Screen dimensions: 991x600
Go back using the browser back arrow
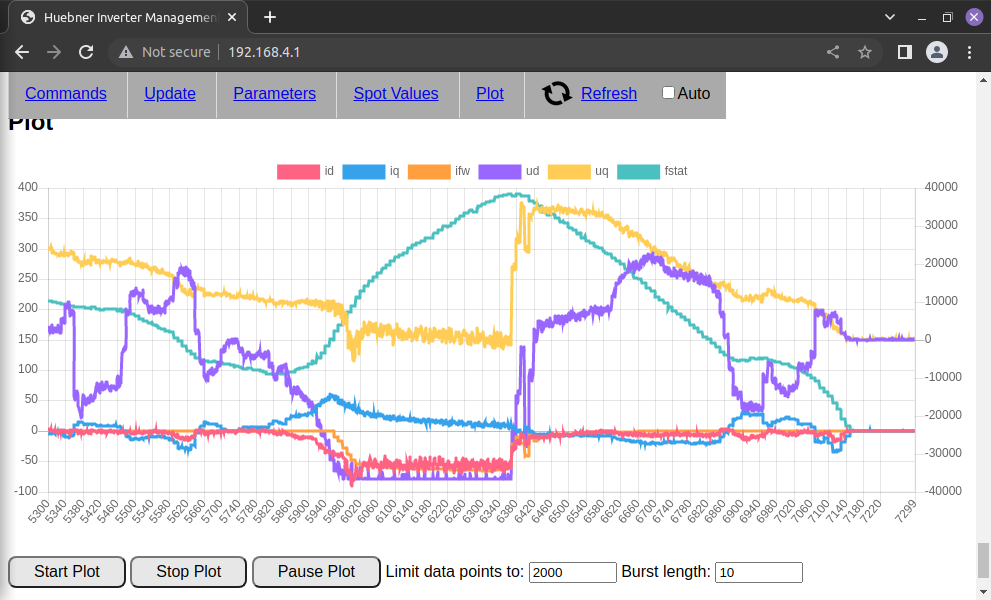(x=22, y=52)
